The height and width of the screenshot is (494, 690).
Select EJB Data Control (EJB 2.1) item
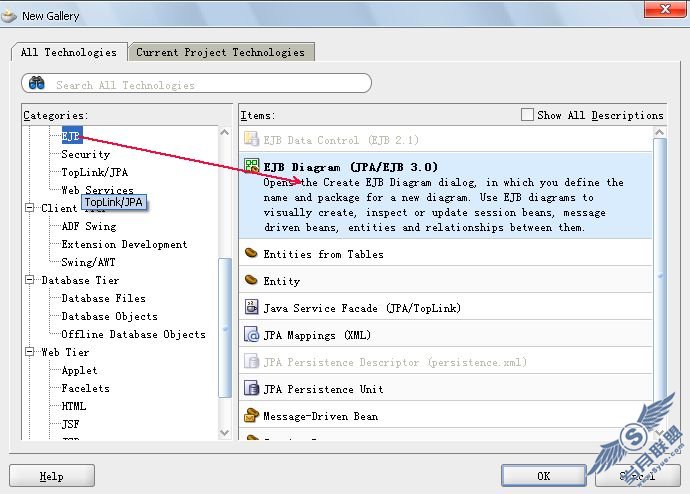click(445, 140)
